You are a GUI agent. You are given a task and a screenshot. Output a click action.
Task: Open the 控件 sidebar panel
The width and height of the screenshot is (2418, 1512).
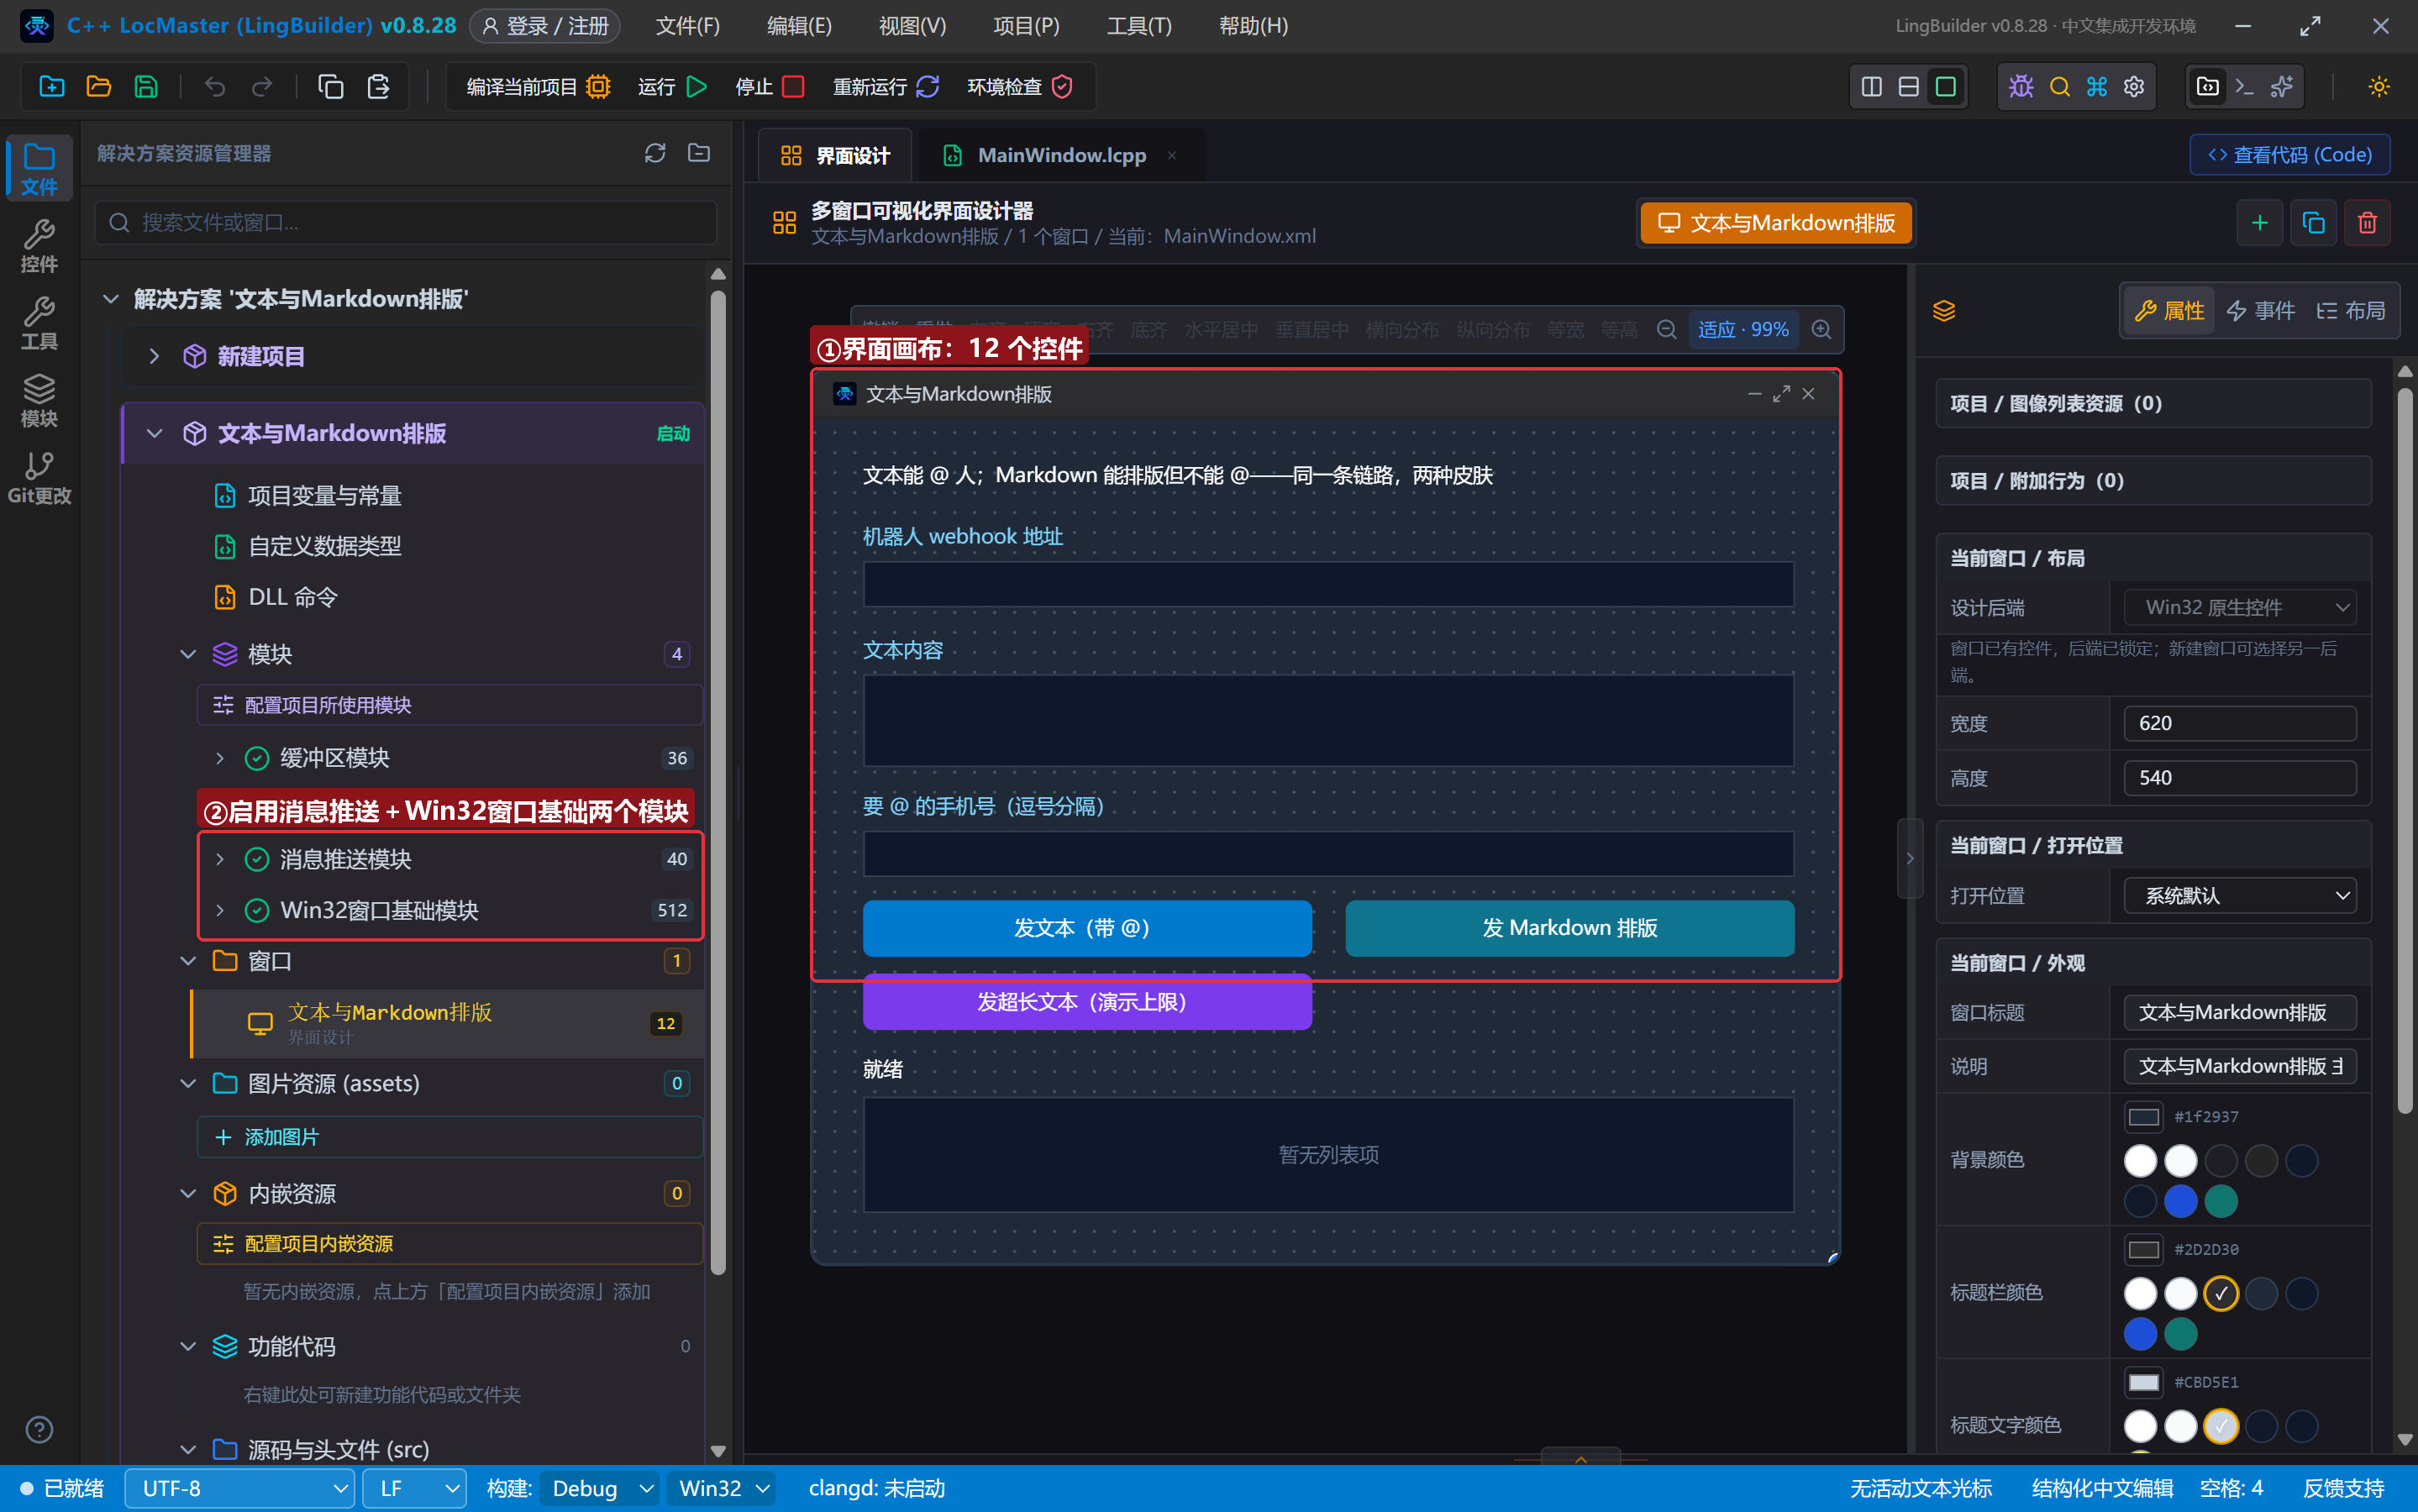39,246
